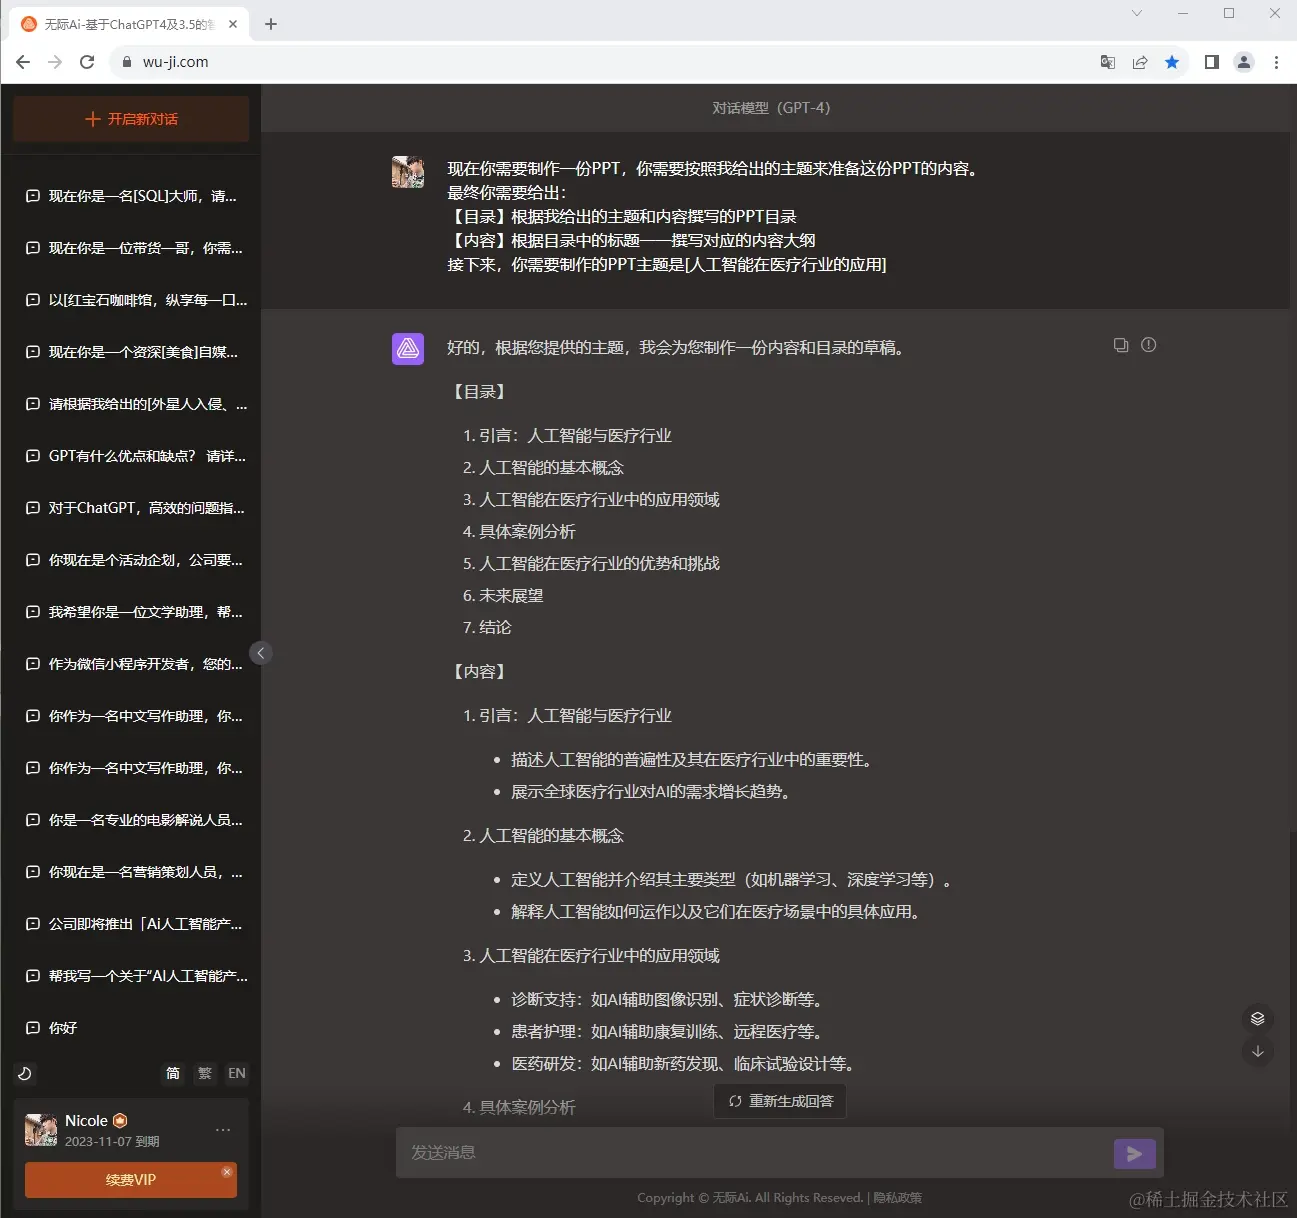The image size is (1297, 1218).
Task: Select the 无际Ai-基于ChatGPT4 browser tab
Action: click(130, 24)
